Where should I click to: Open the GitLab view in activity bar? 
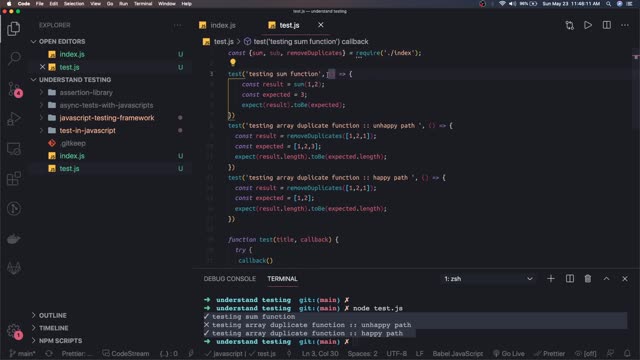click(x=14, y=268)
